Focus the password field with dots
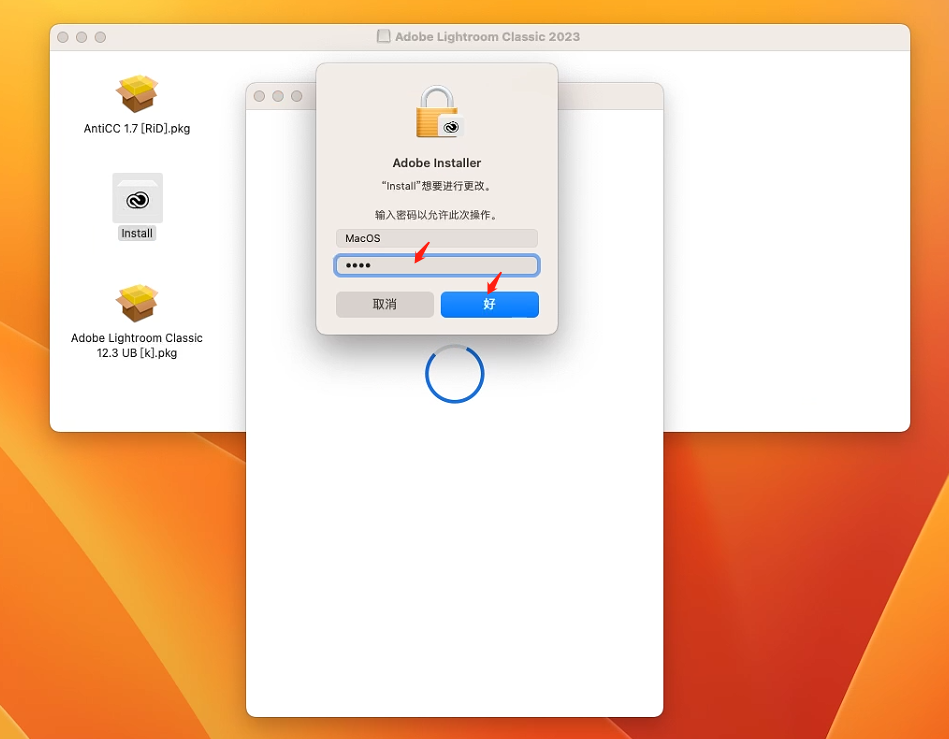Screen dimensions: 949x739 436,265
